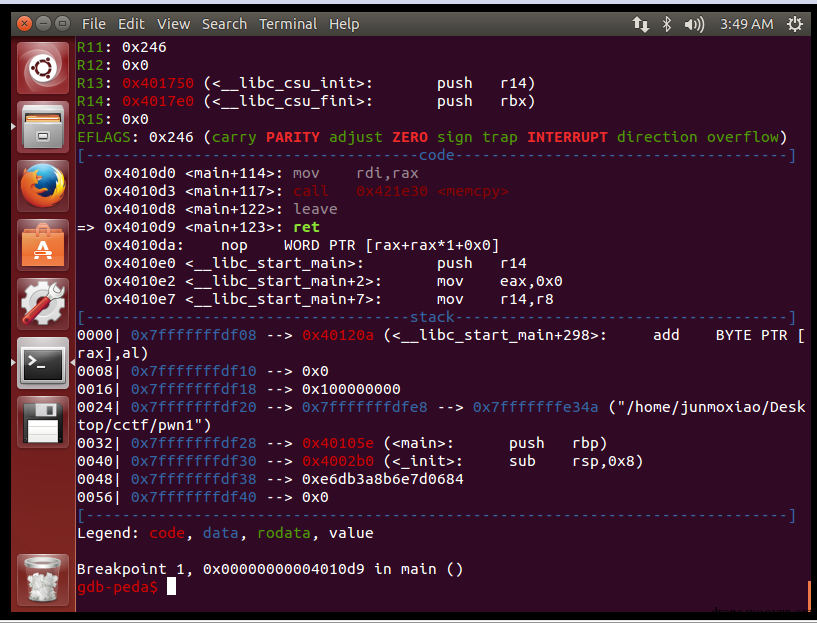The width and height of the screenshot is (817, 624).
Task: Open the Edit menu
Action: 131,24
